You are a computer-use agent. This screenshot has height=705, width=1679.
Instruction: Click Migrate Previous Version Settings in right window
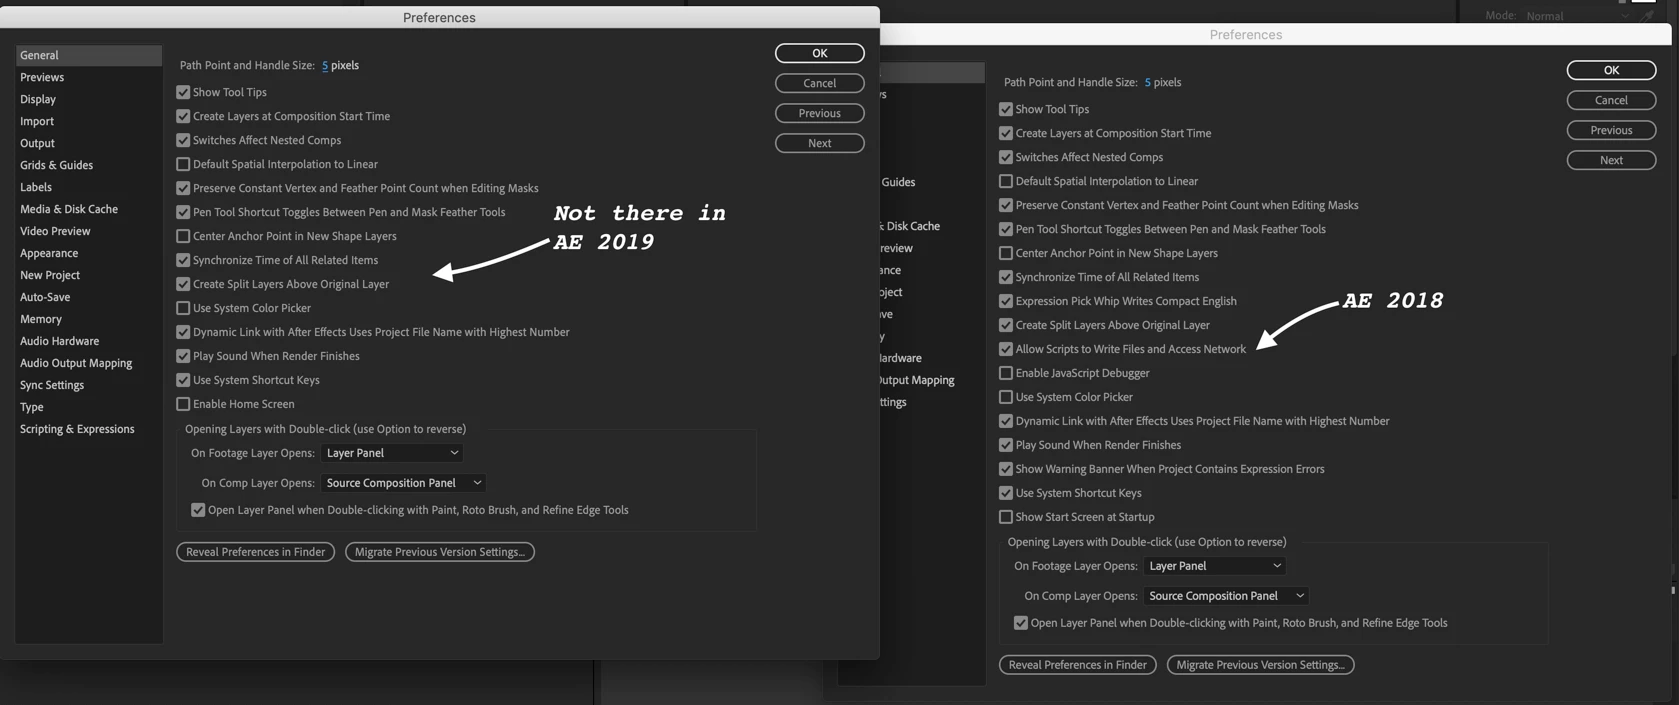pos(1261,665)
